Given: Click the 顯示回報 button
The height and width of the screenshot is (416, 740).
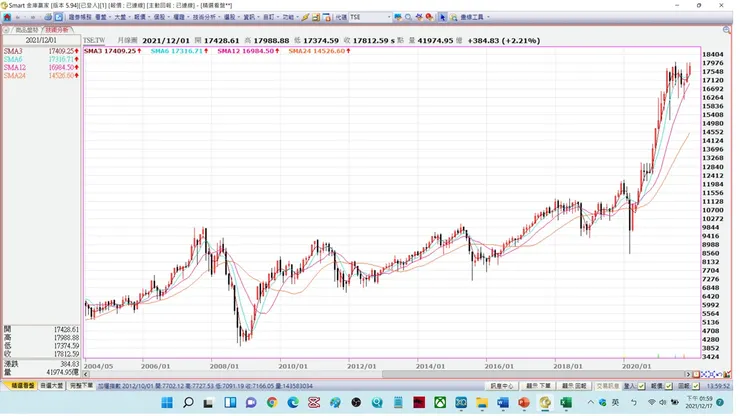Looking at the screenshot, I should pyautogui.click(x=574, y=386).
